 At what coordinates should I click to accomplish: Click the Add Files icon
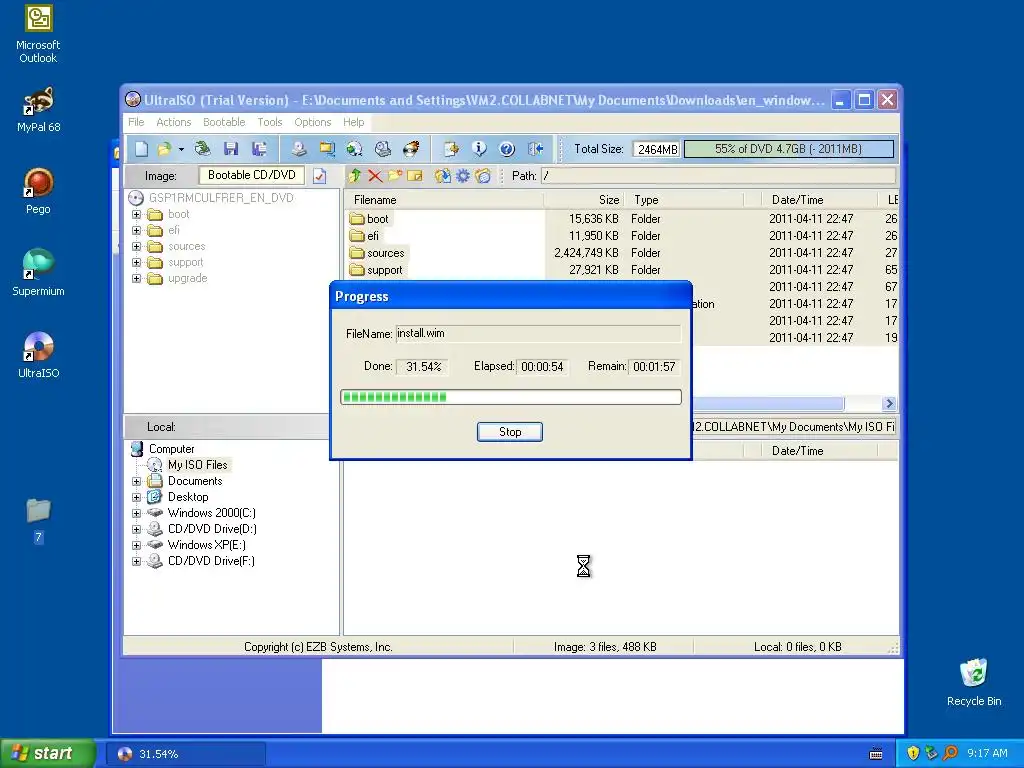pos(442,176)
